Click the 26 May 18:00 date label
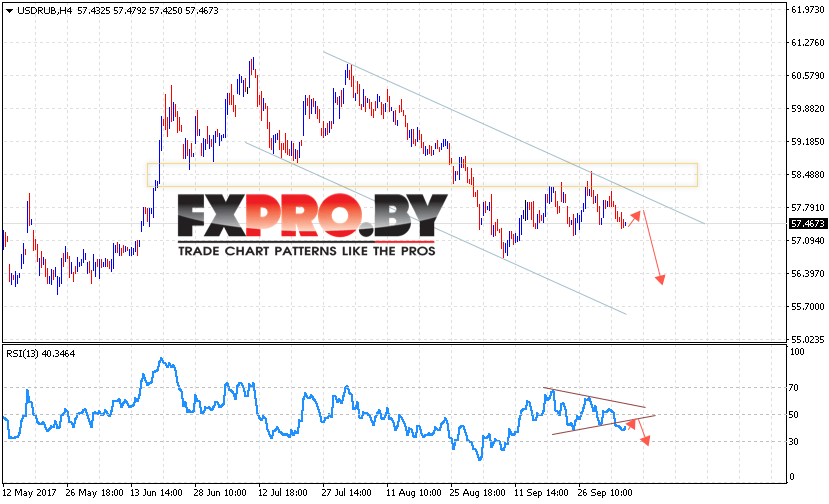 click(x=95, y=493)
